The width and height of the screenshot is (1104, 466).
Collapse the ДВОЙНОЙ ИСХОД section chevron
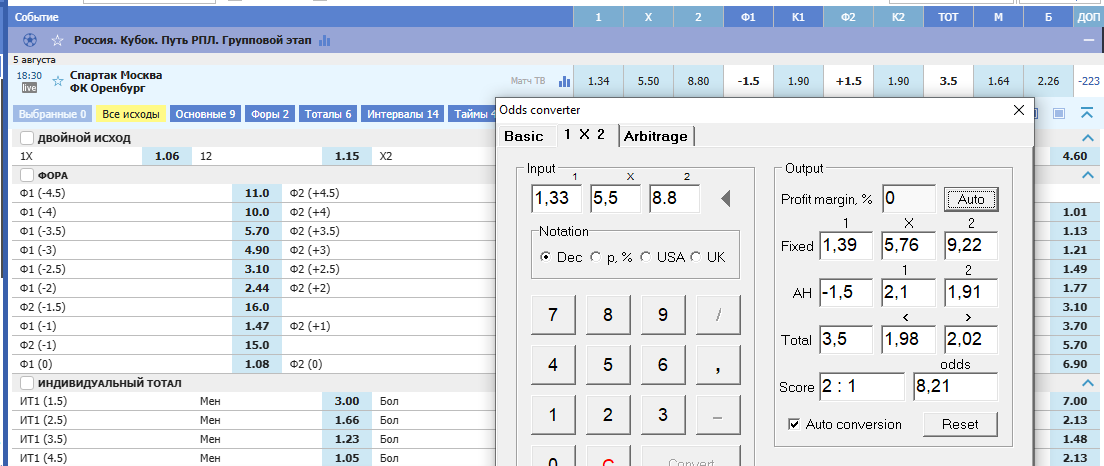(x=1086, y=138)
